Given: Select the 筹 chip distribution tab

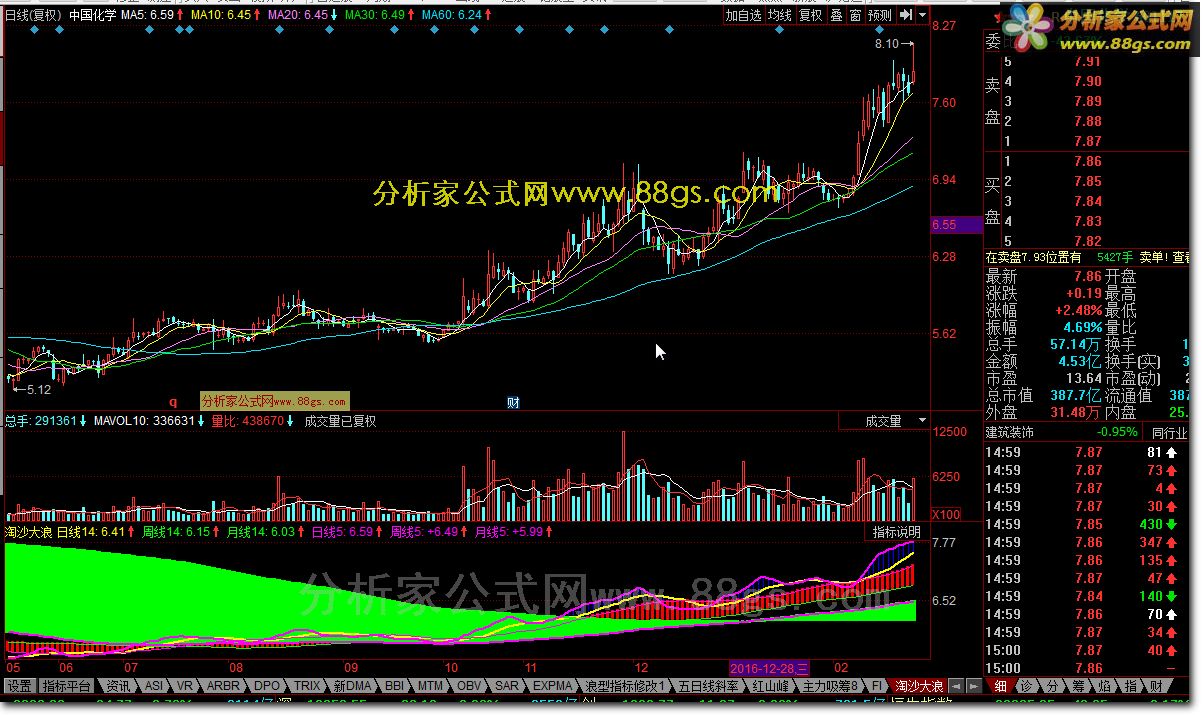Looking at the screenshot, I should coord(1078,686).
